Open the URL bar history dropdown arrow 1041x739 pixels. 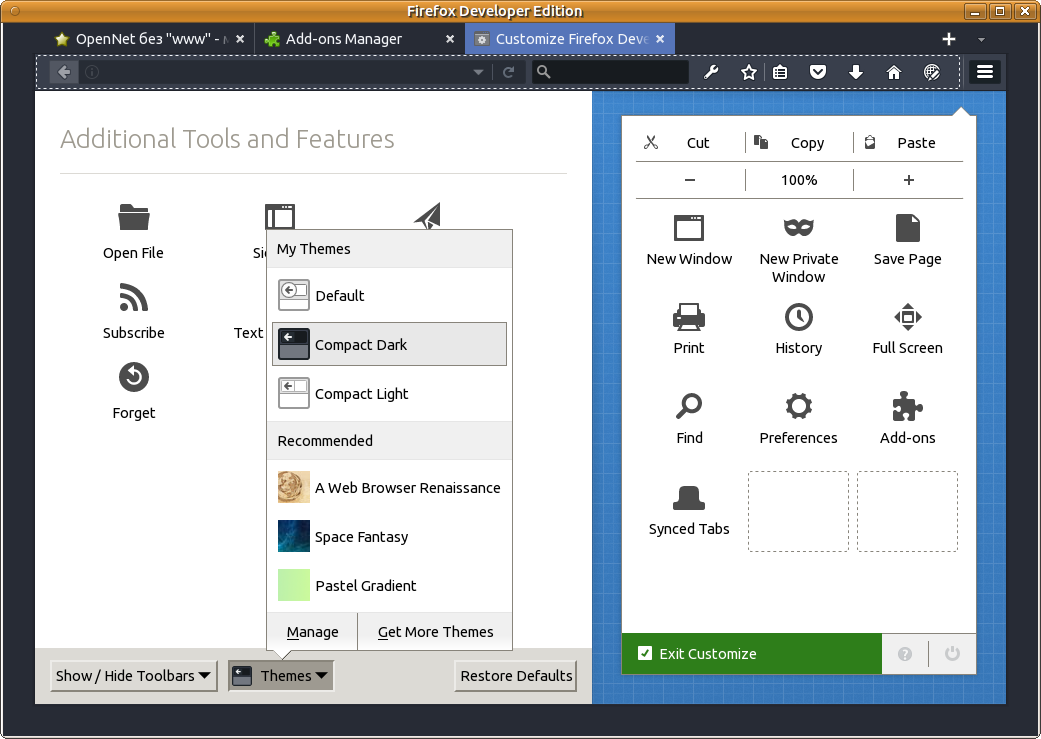point(479,72)
